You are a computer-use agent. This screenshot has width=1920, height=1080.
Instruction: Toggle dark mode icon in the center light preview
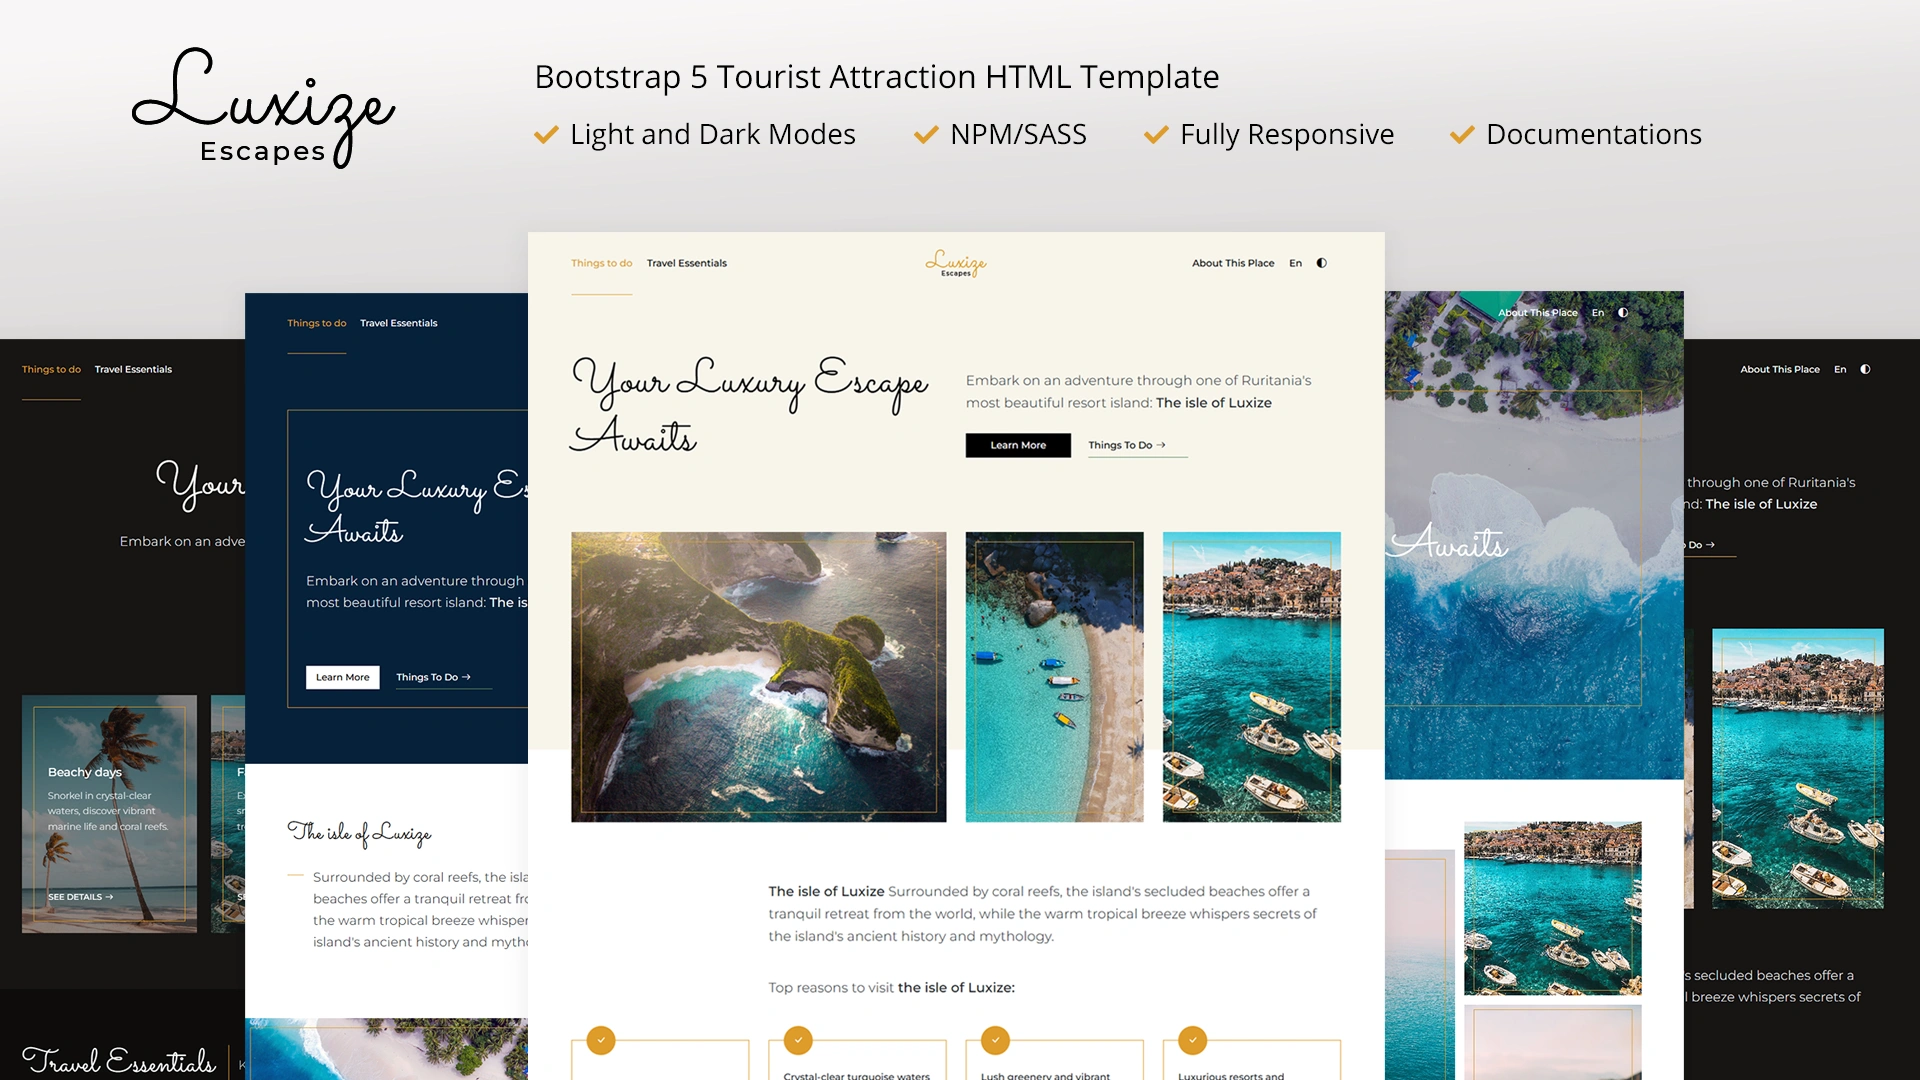1322,263
